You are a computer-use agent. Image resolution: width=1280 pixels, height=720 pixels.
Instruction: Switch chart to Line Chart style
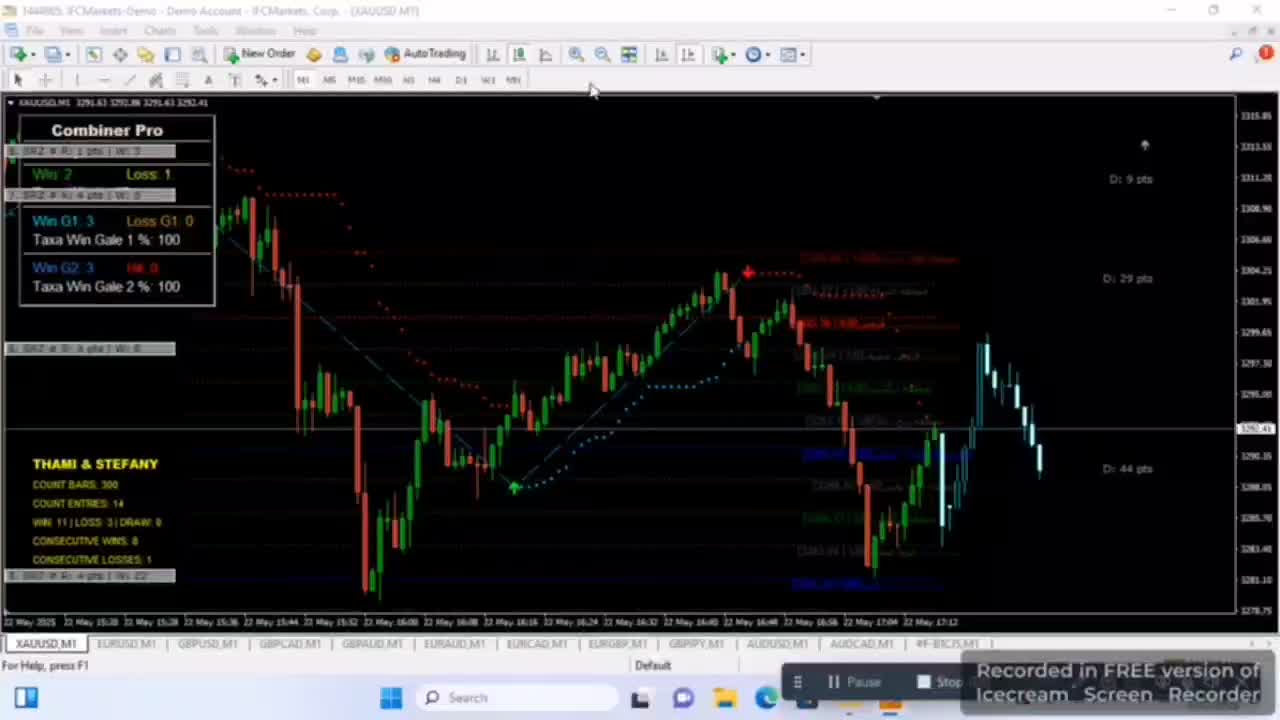[x=545, y=54]
